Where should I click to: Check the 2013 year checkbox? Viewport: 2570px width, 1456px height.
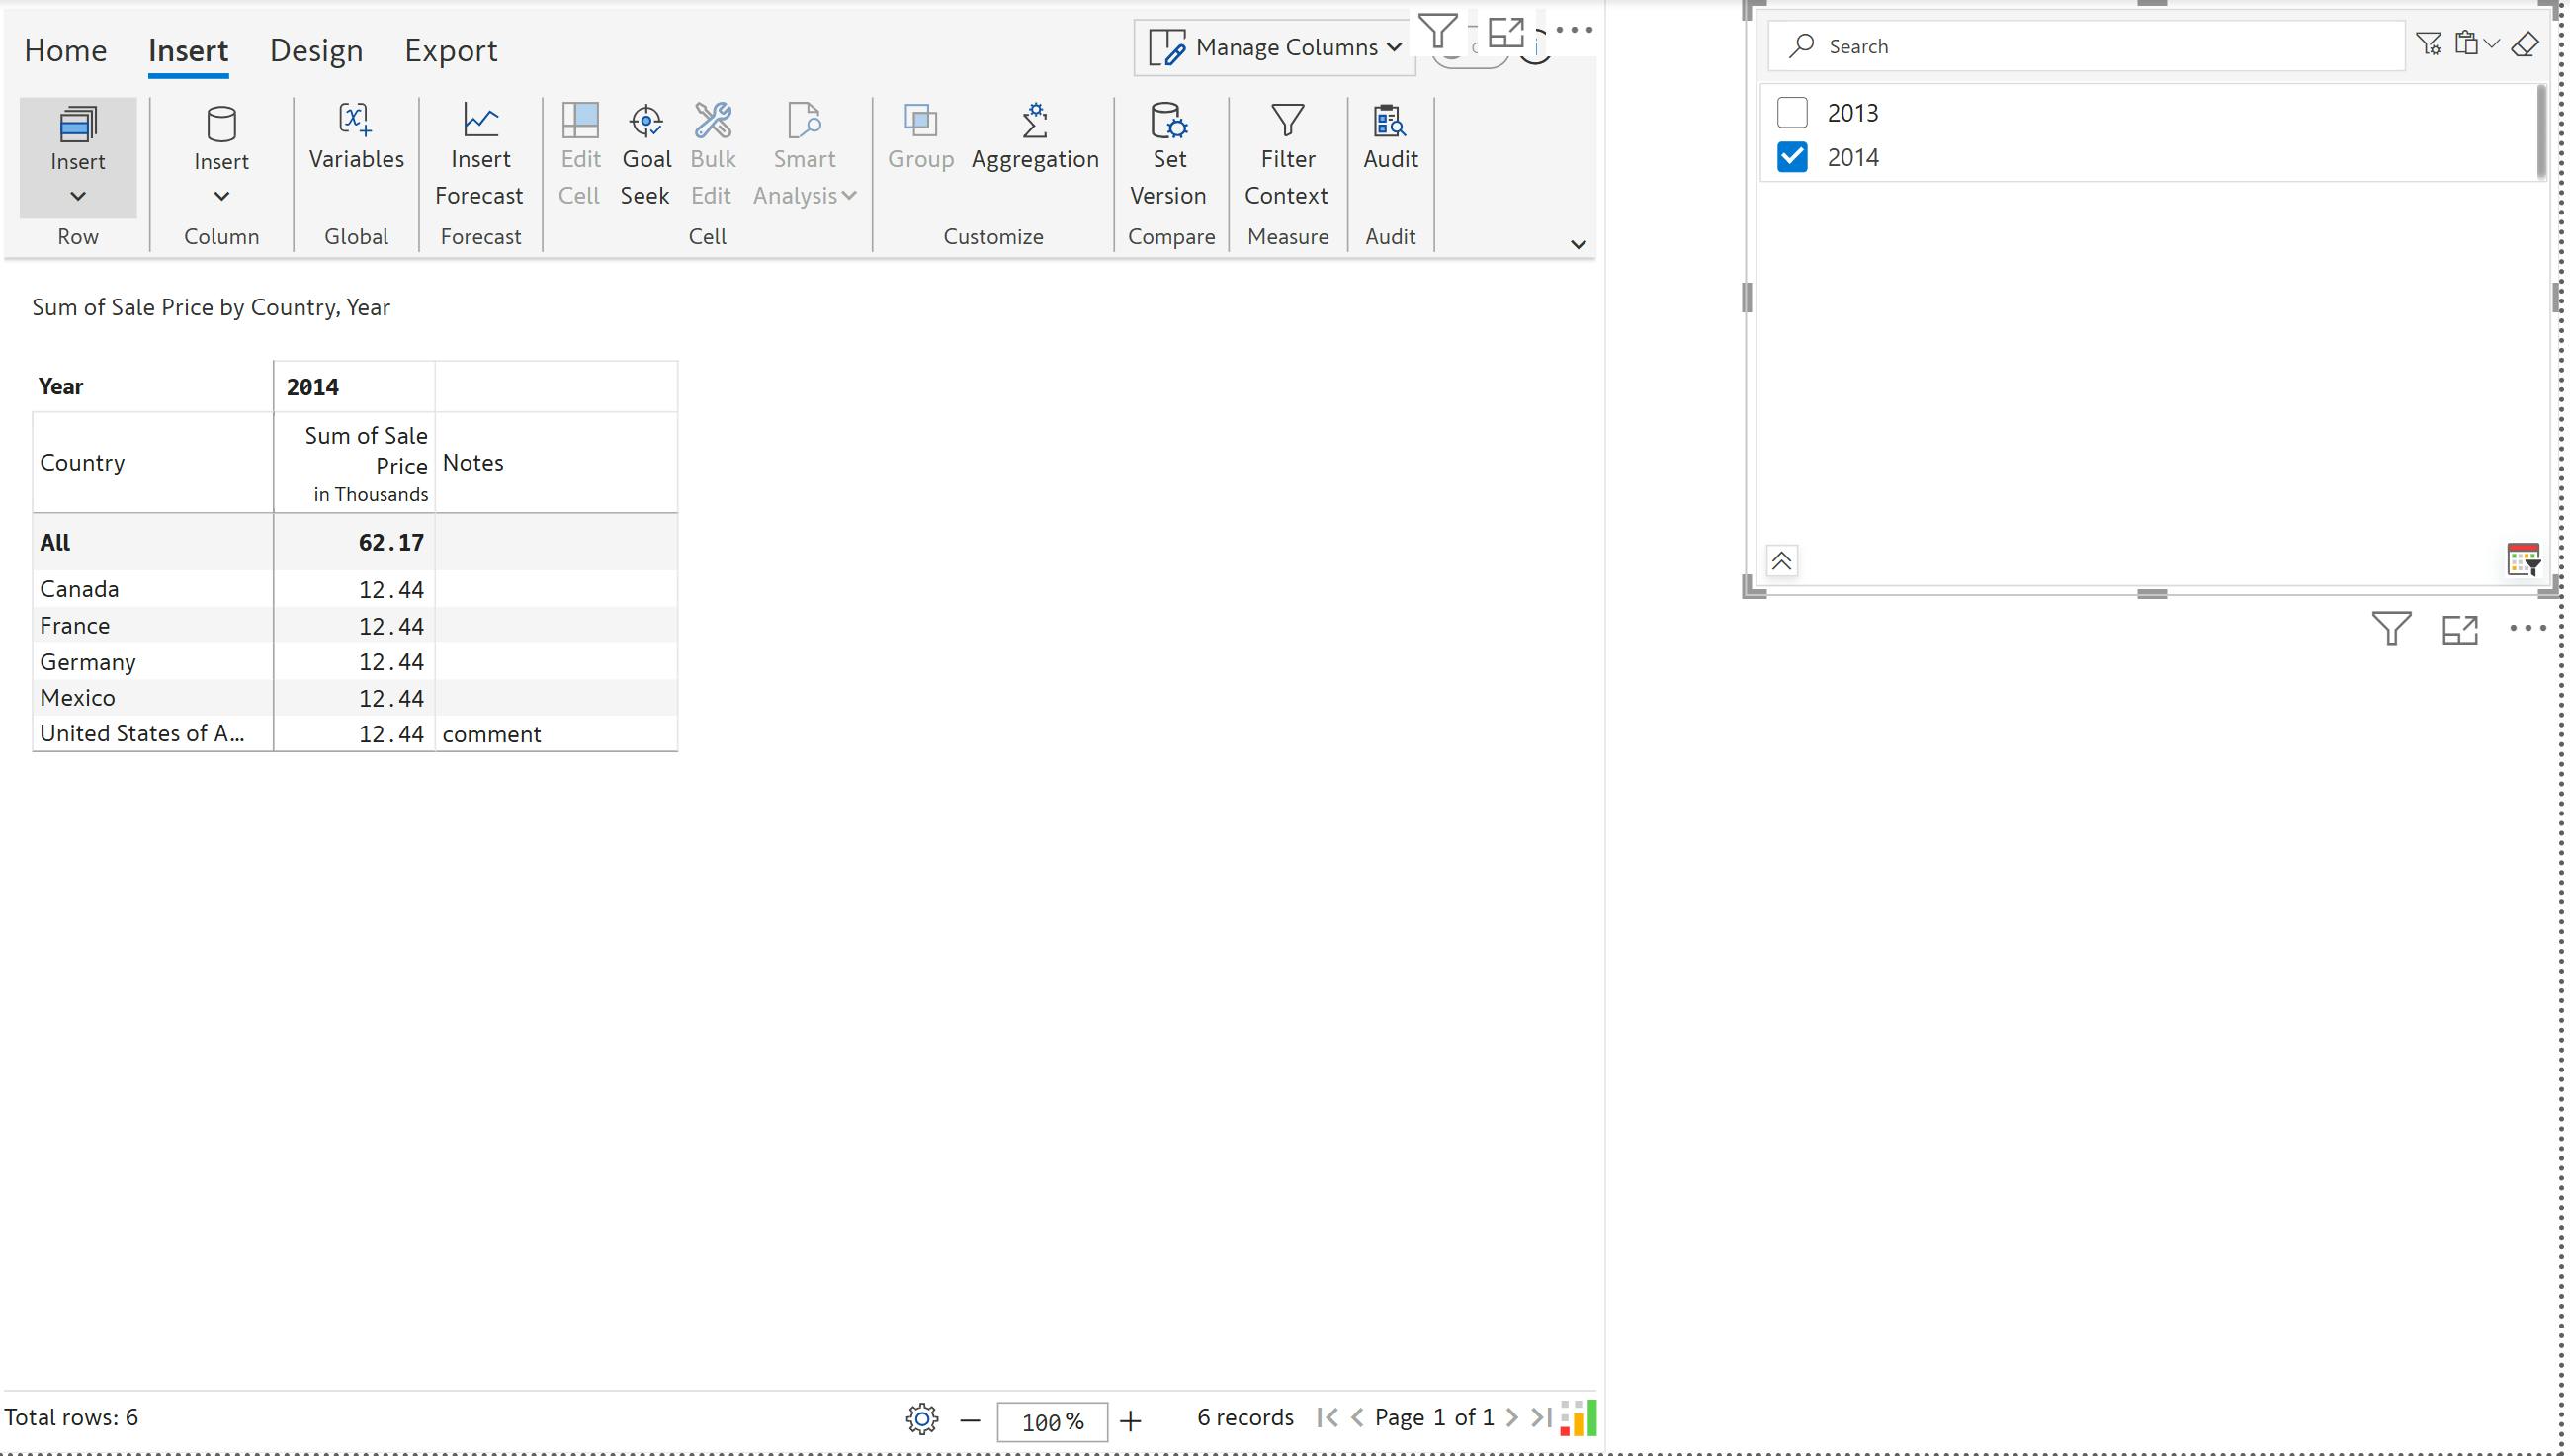point(1792,113)
